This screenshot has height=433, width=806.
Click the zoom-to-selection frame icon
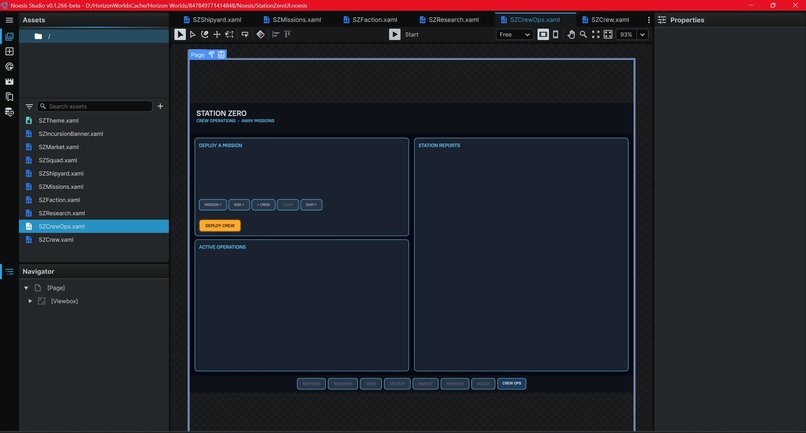608,34
